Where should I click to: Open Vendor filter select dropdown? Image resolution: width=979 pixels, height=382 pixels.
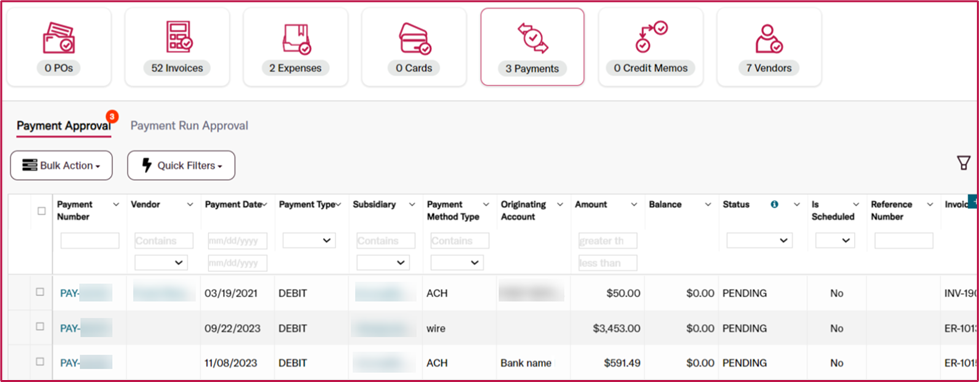coord(161,263)
